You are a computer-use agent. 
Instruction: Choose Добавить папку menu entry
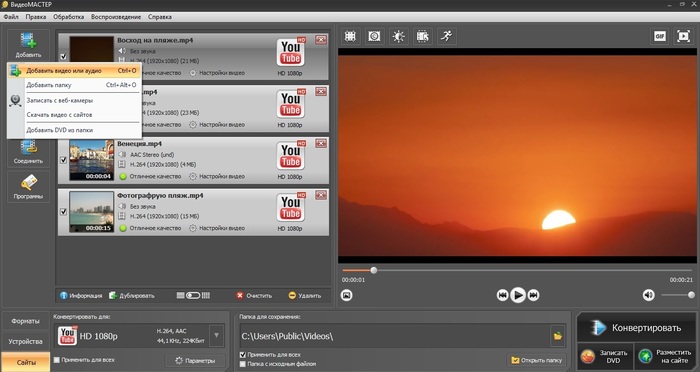pyautogui.click(x=74, y=85)
